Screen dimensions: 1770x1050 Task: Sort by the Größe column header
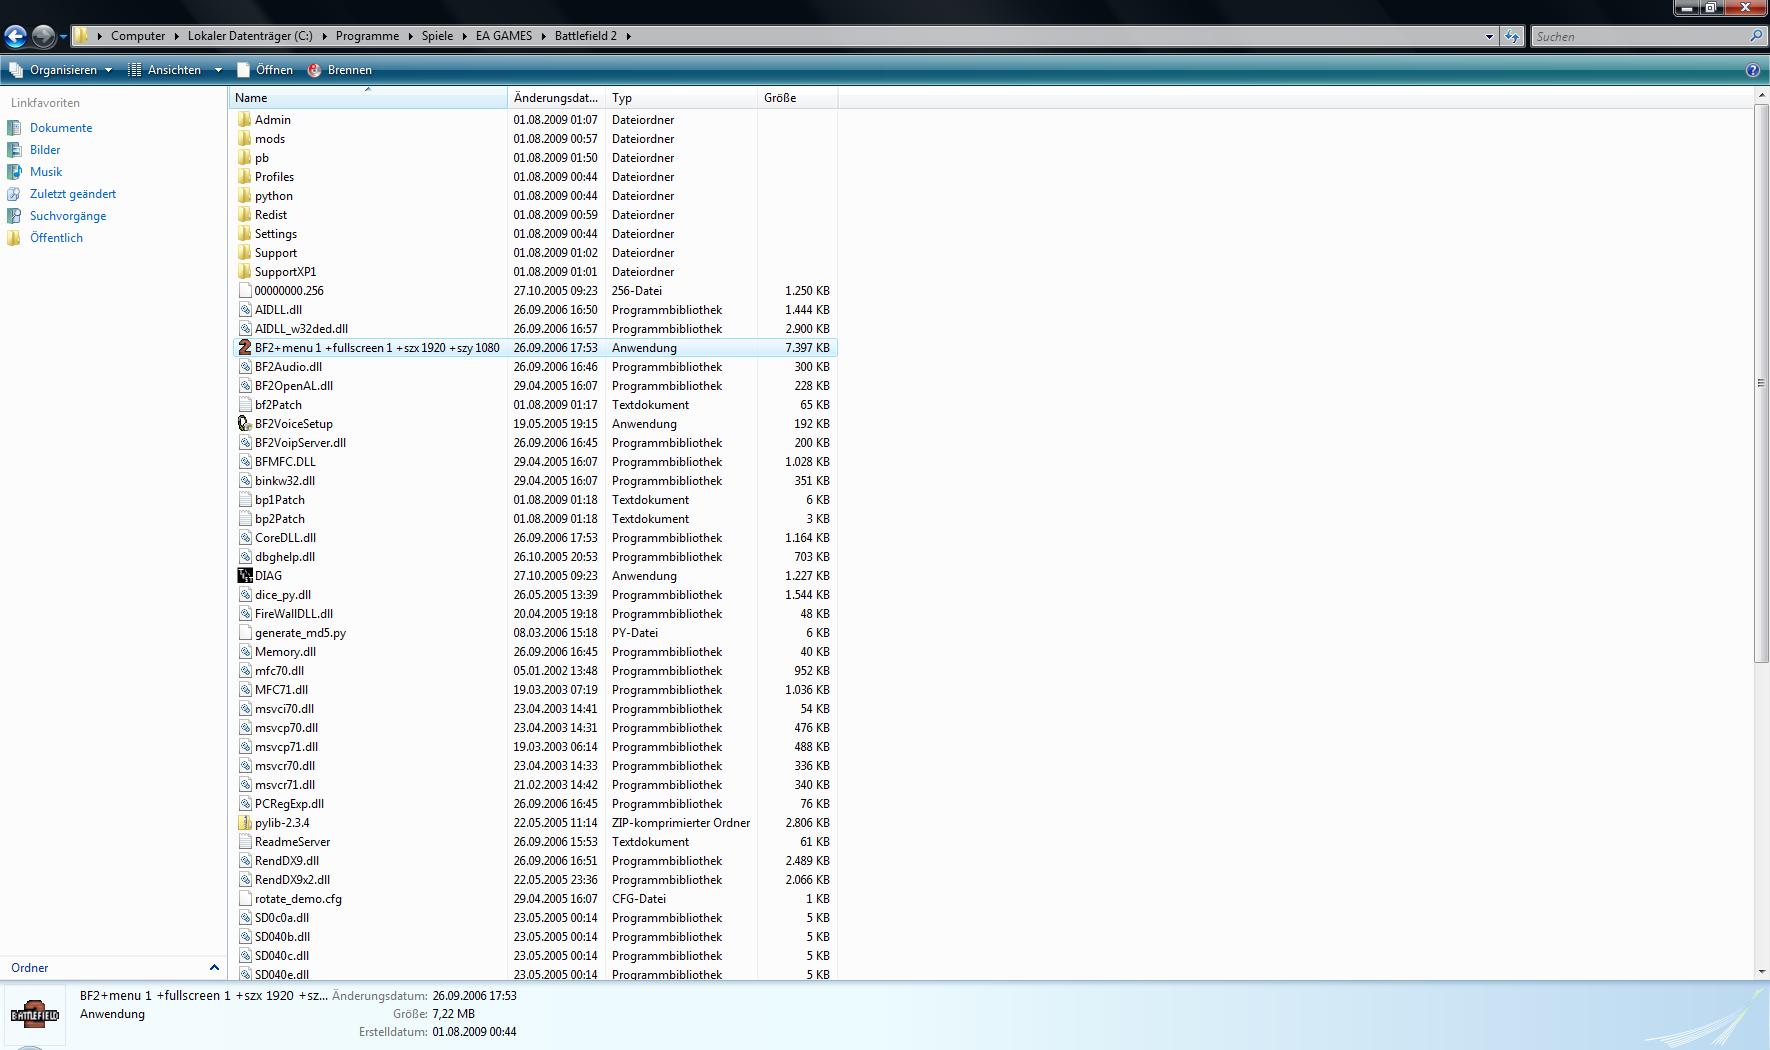(x=797, y=98)
